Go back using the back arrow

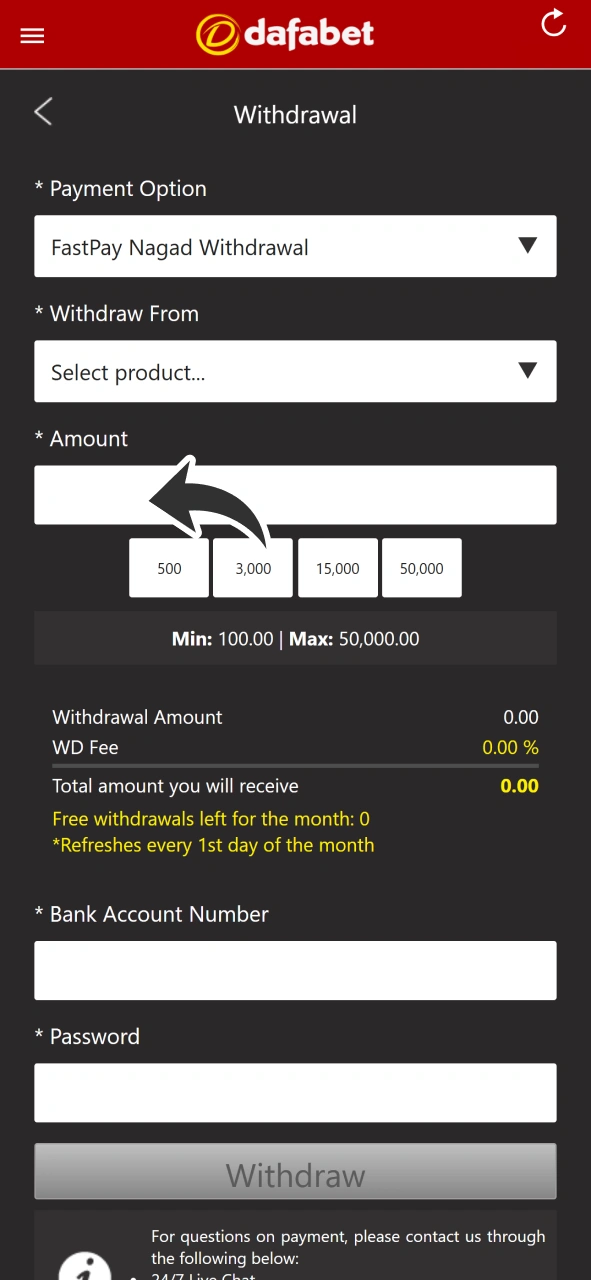click(43, 112)
